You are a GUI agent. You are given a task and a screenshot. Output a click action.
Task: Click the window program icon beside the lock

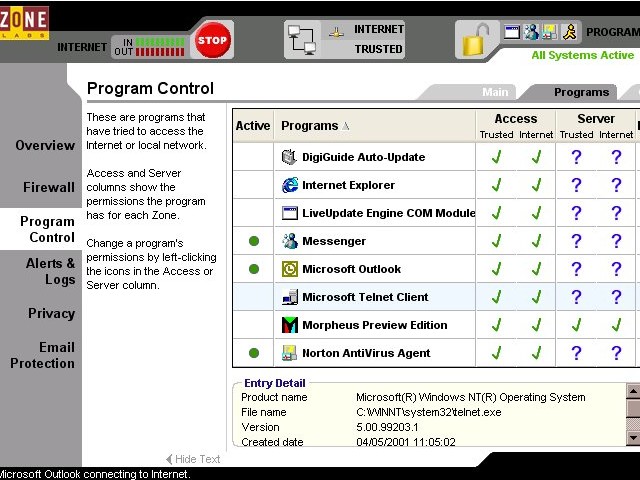[512, 32]
